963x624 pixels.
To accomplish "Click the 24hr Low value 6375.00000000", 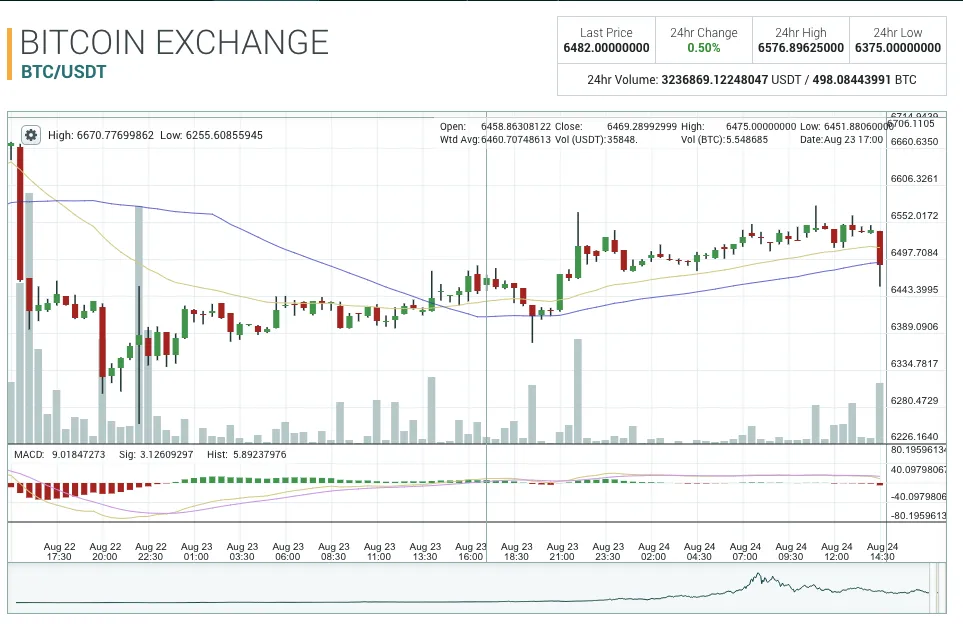I will pyautogui.click(x=898, y=48).
